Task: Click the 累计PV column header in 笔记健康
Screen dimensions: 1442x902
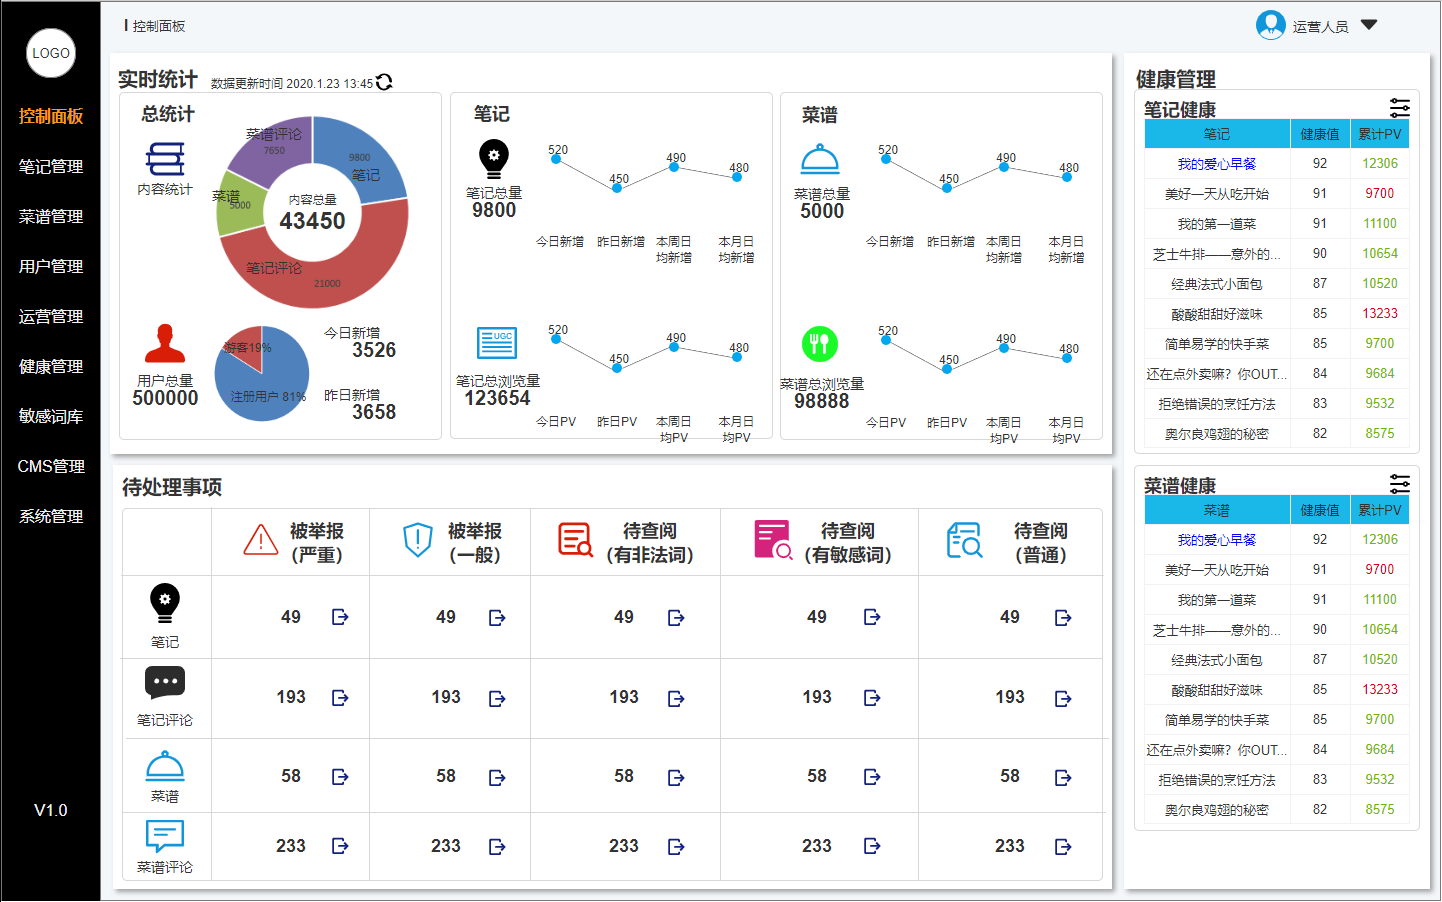Action: [x=1379, y=134]
